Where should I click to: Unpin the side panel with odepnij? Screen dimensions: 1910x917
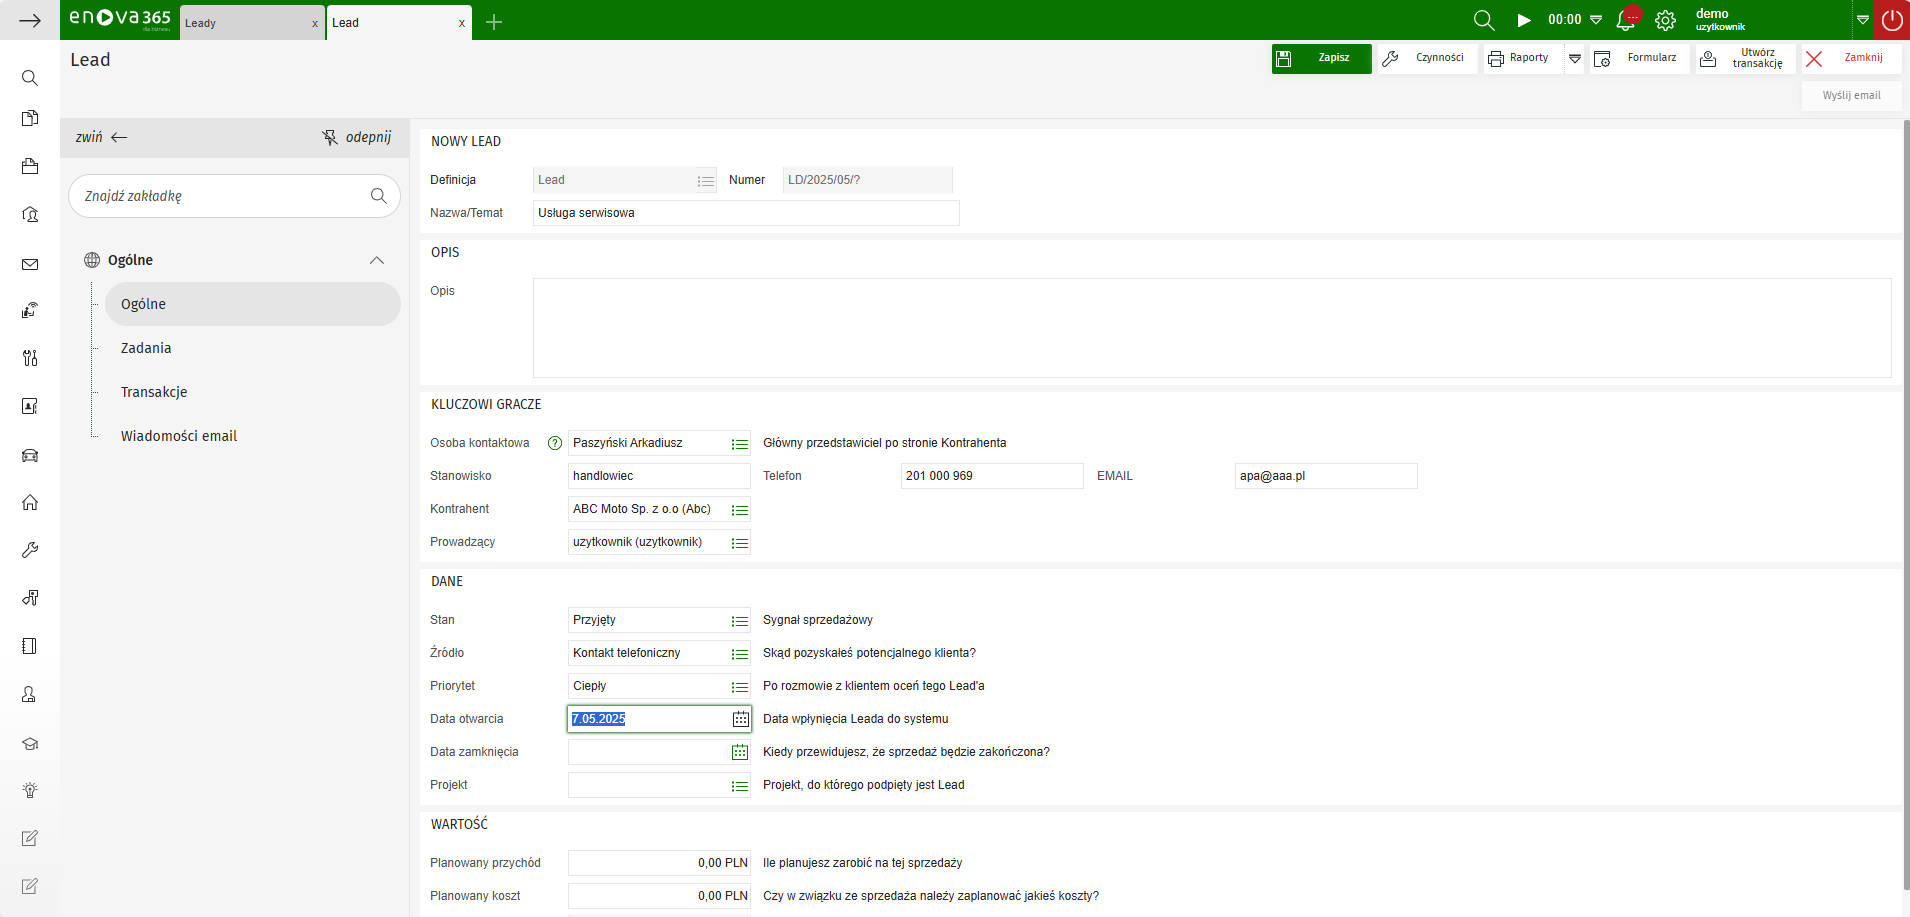click(x=357, y=138)
